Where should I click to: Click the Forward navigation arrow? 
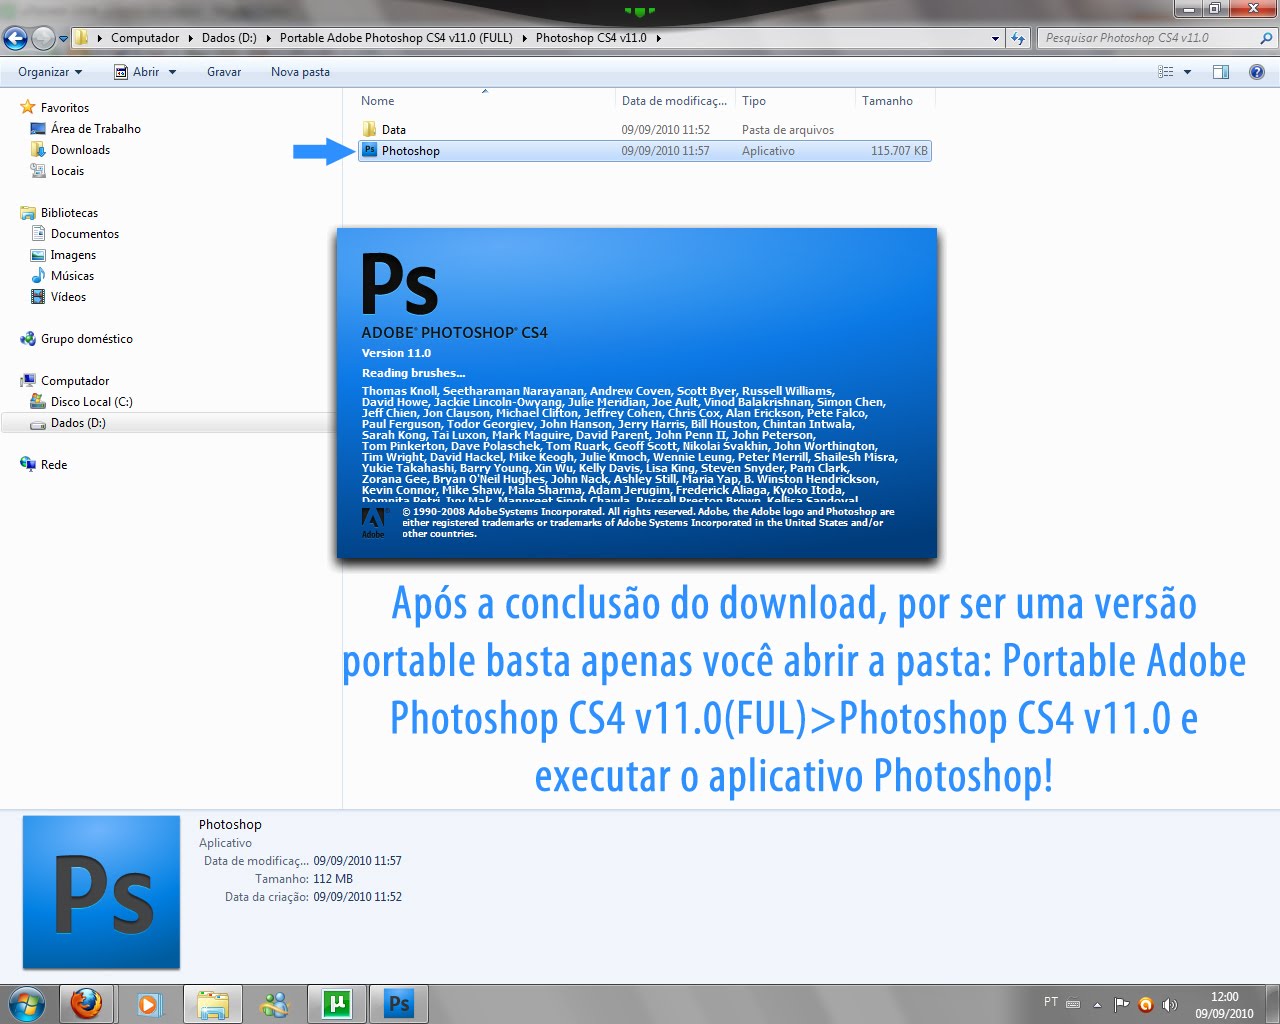click(x=43, y=38)
